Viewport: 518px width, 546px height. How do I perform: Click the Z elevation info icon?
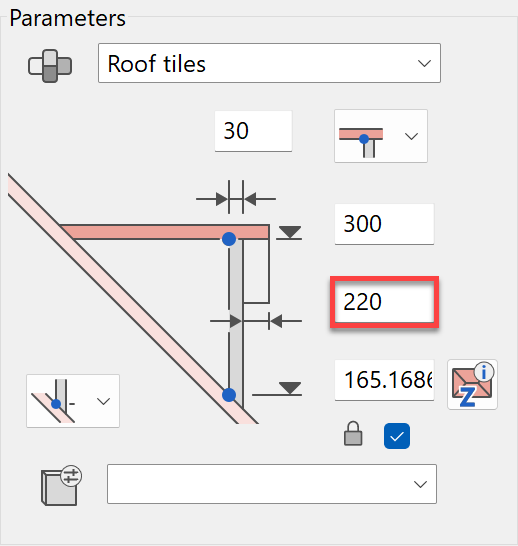coord(472,384)
